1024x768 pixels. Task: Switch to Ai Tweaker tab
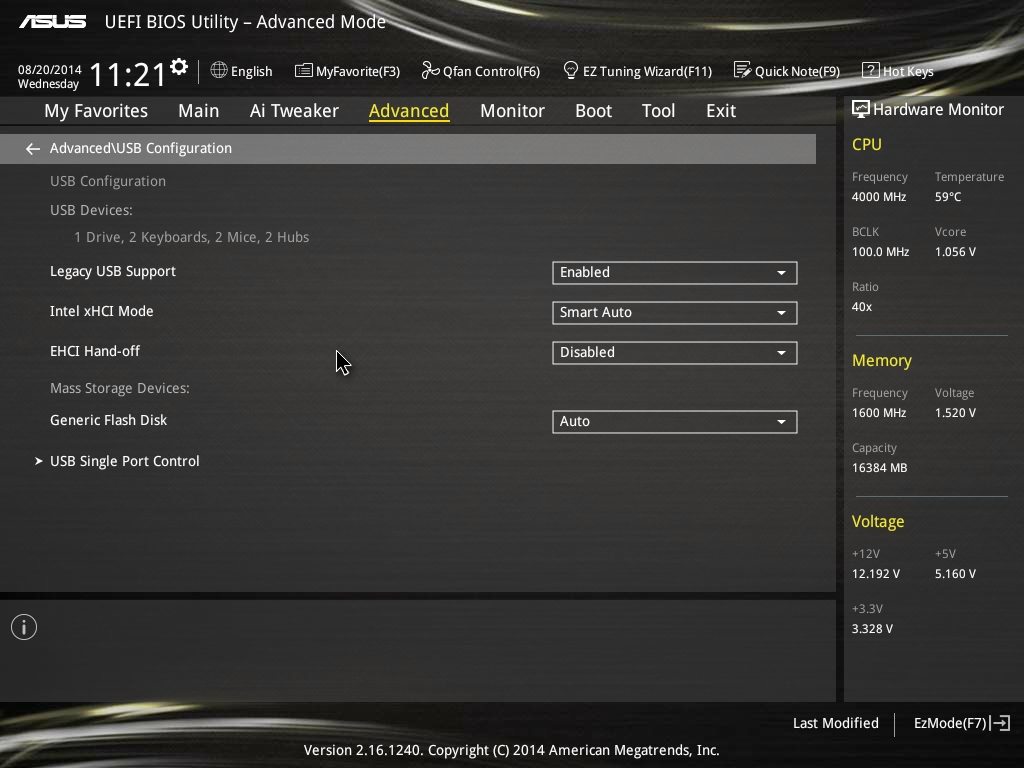(x=294, y=111)
